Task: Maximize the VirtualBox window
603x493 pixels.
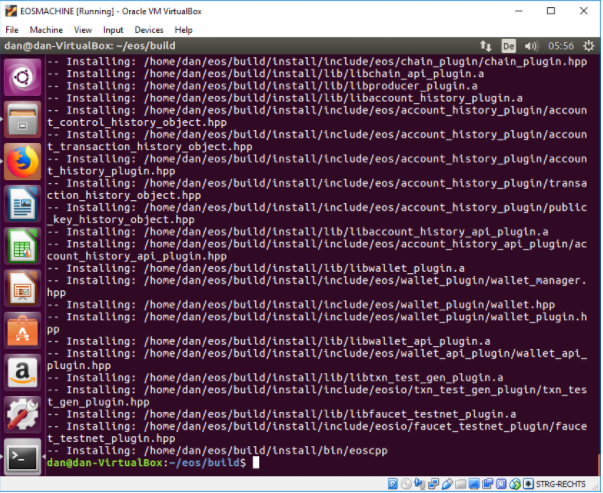Action: click(551, 11)
